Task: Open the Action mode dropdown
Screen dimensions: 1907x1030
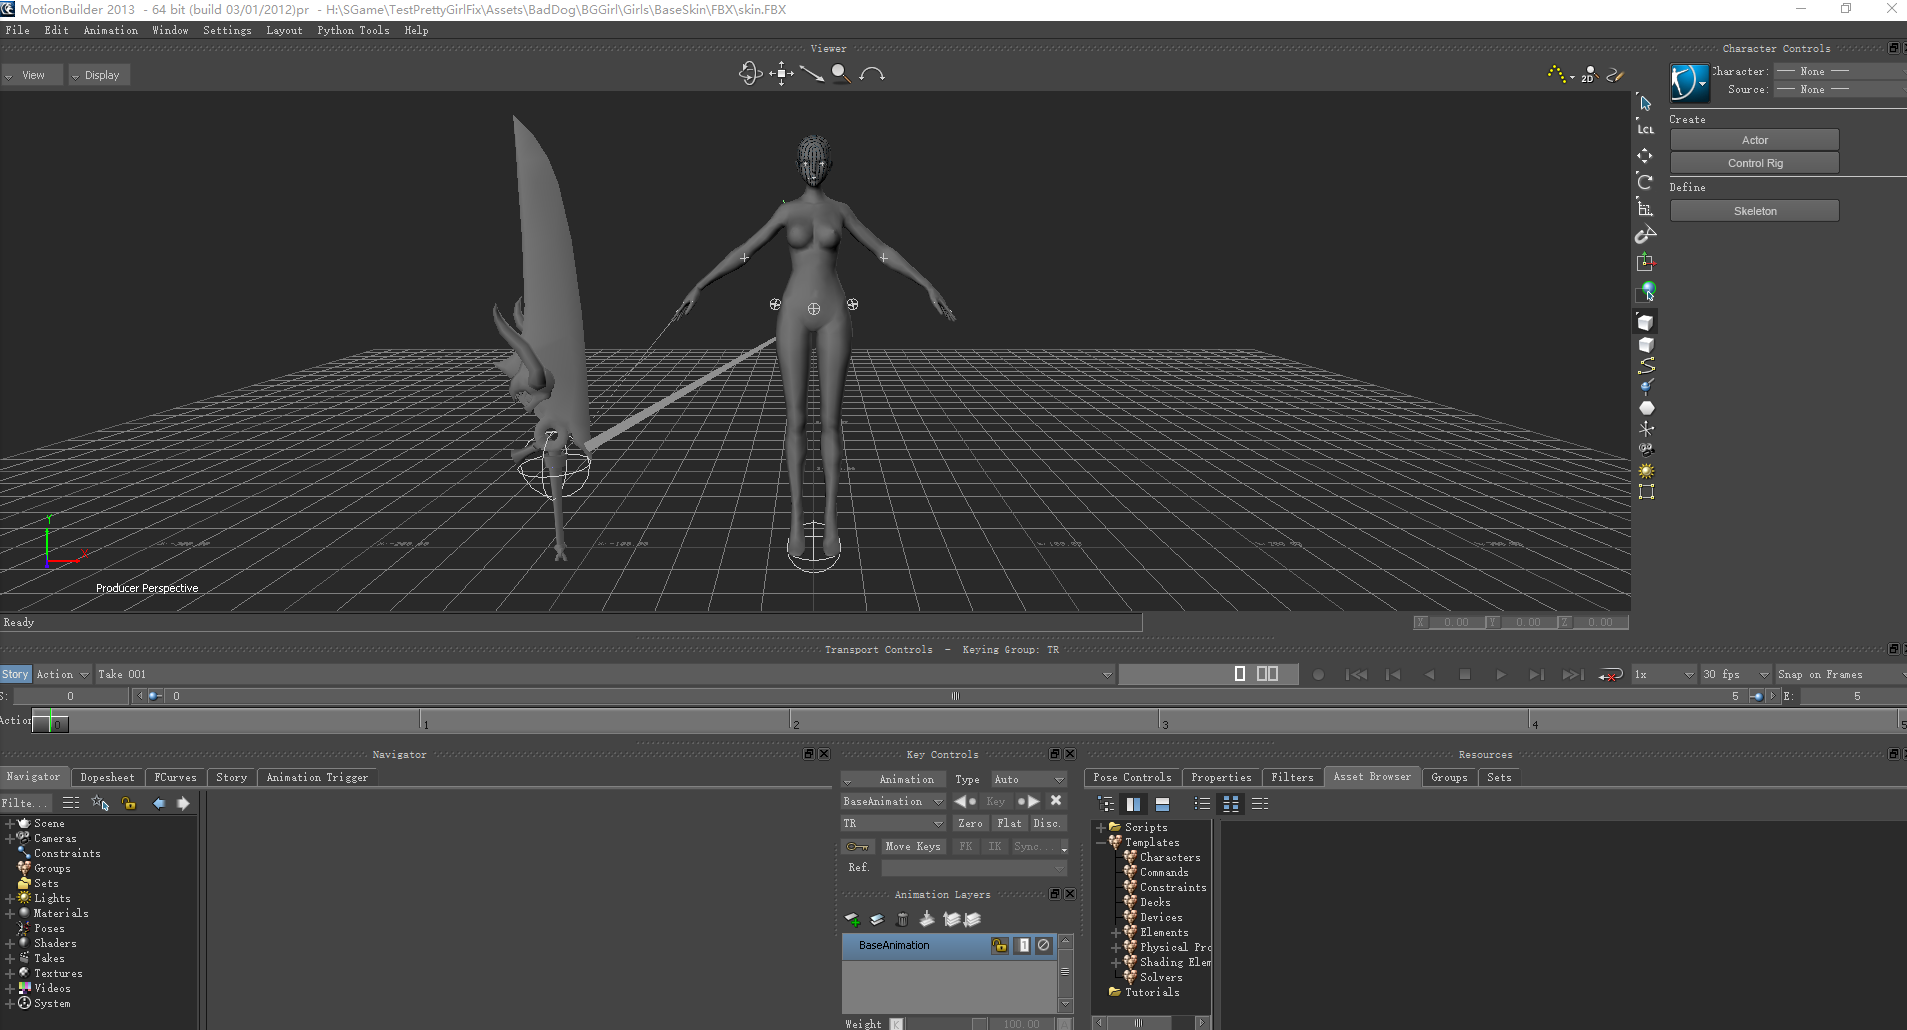Action: click(62, 674)
